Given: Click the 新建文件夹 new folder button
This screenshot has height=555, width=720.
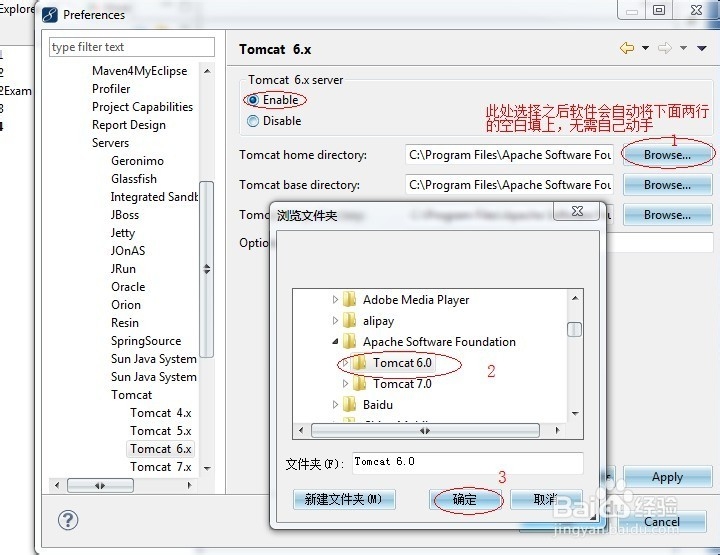Looking at the screenshot, I should click(x=343, y=499).
